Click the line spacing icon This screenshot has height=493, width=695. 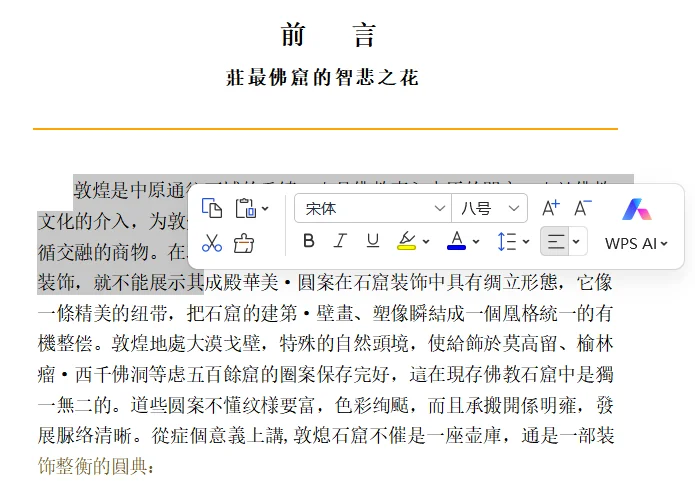click(506, 242)
